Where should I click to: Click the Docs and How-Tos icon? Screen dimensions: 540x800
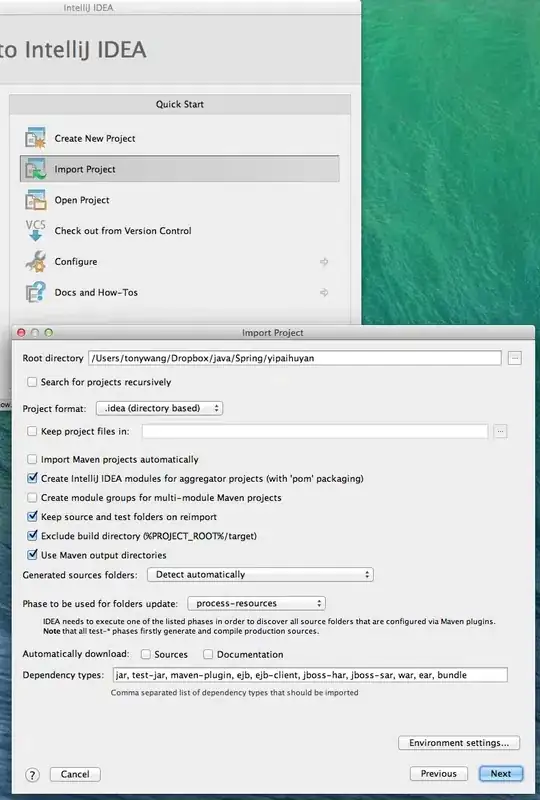coord(35,292)
